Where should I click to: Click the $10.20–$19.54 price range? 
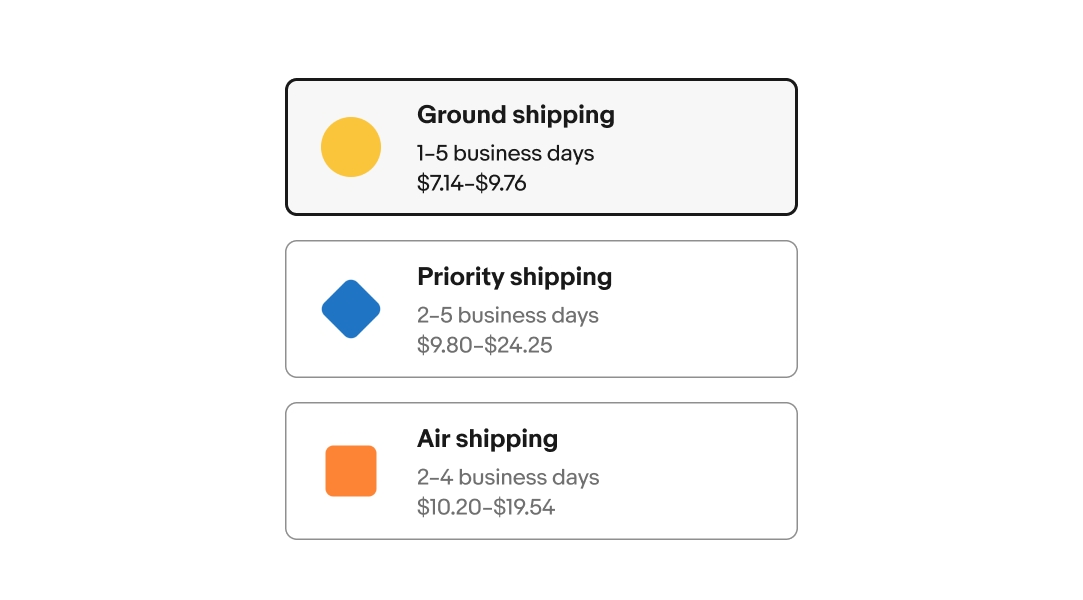tap(485, 508)
